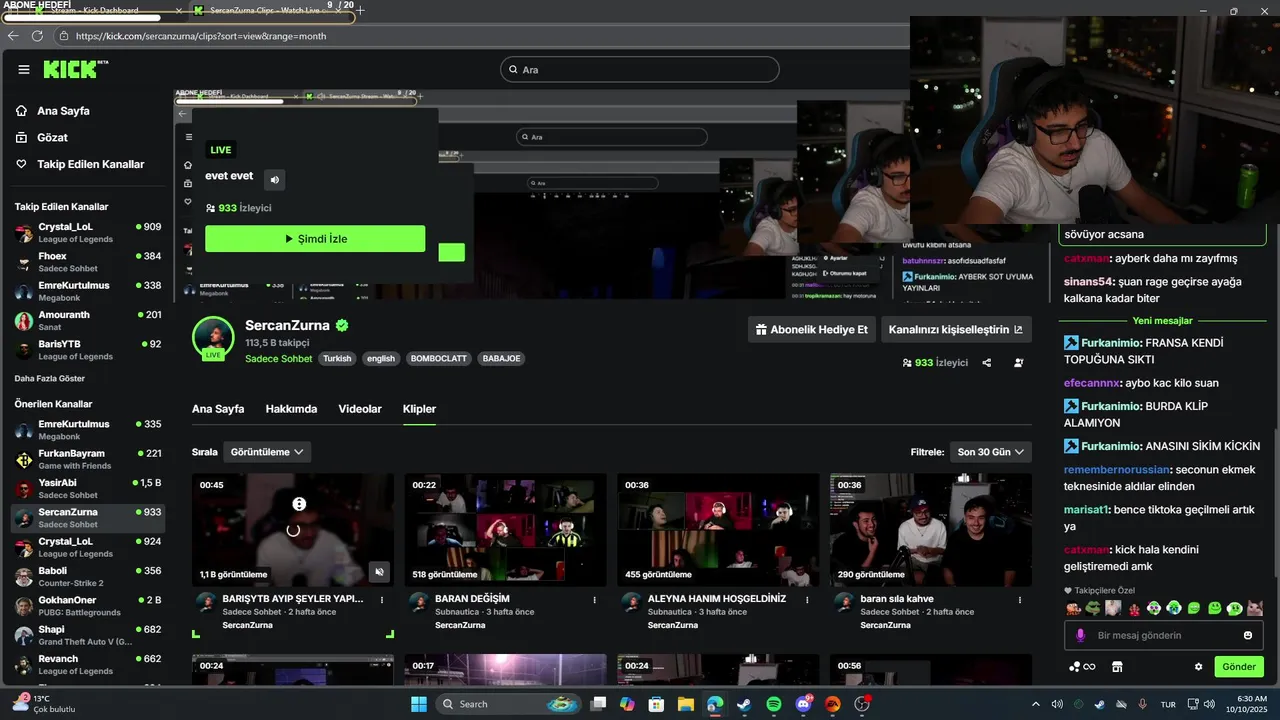Open the BARAN DEĞİŞİM clip thumbnail
Screen dimensions: 1280x720
tap(505, 529)
